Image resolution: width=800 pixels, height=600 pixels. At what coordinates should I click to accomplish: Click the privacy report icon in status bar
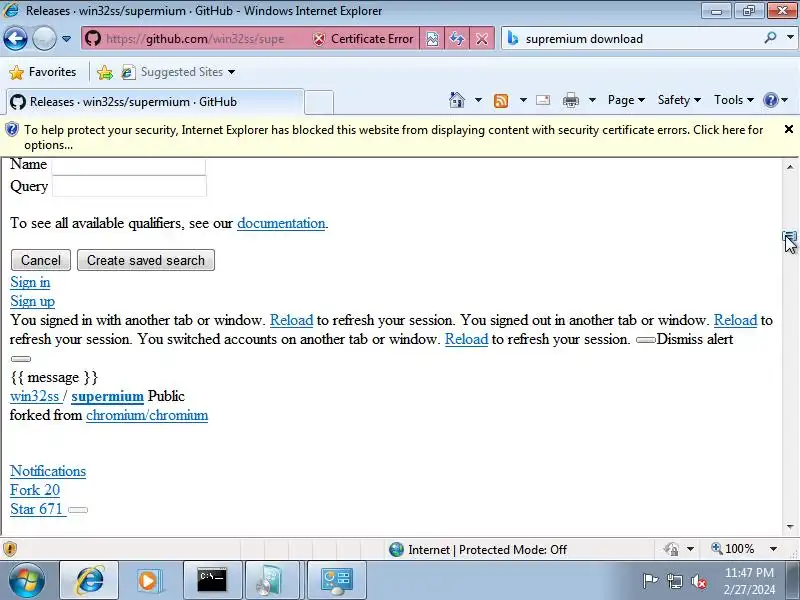coord(670,549)
